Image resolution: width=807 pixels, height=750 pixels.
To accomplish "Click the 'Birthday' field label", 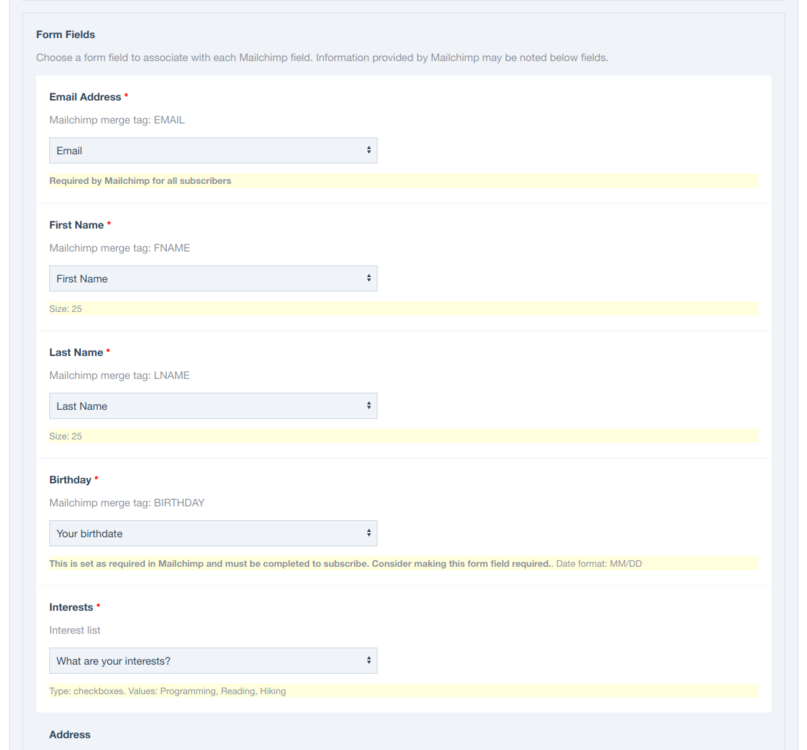I will [70, 479].
